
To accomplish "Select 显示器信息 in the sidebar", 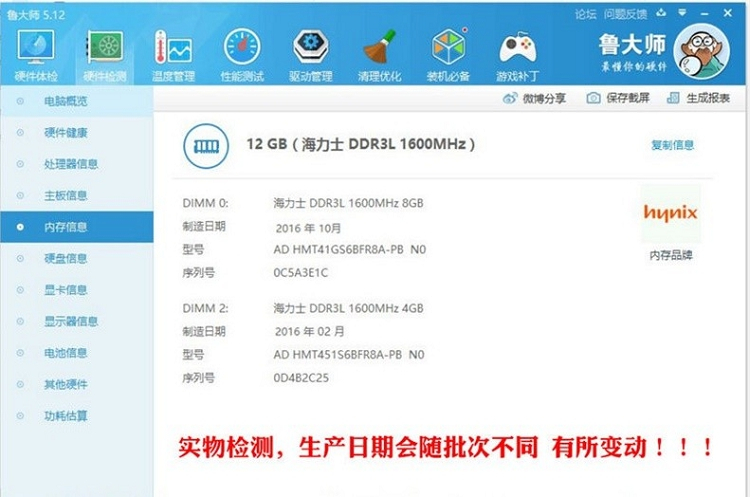I will 77,321.
